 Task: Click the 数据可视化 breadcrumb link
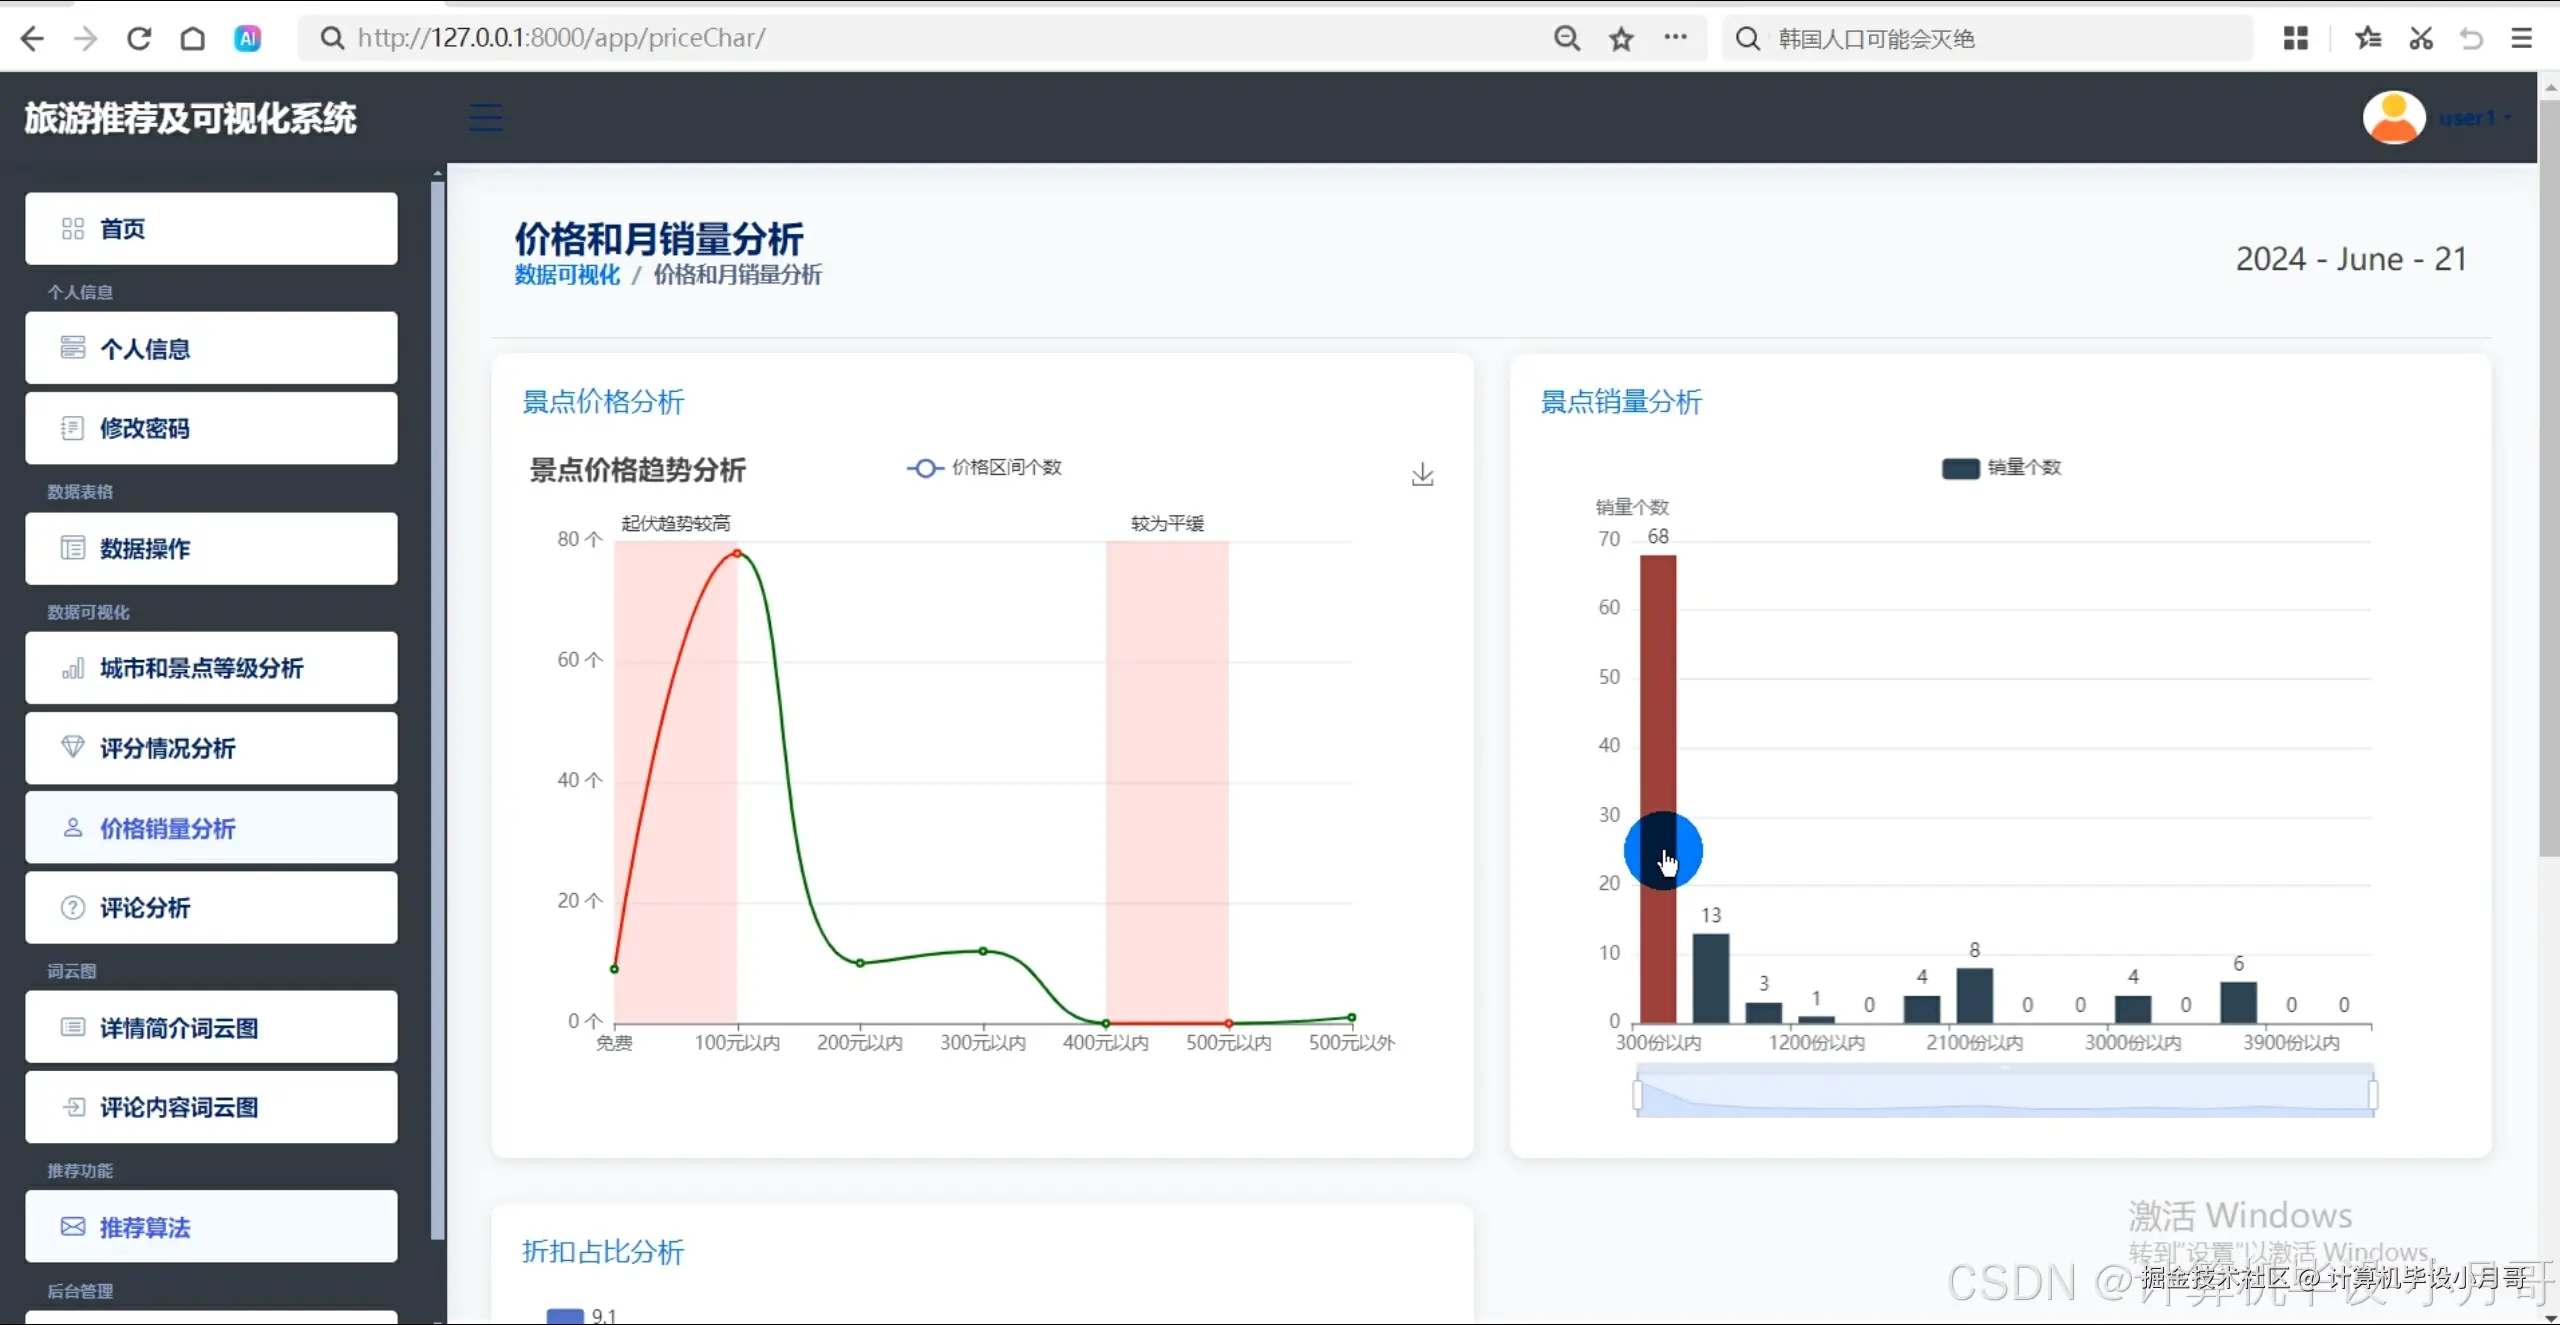coord(567,275)
